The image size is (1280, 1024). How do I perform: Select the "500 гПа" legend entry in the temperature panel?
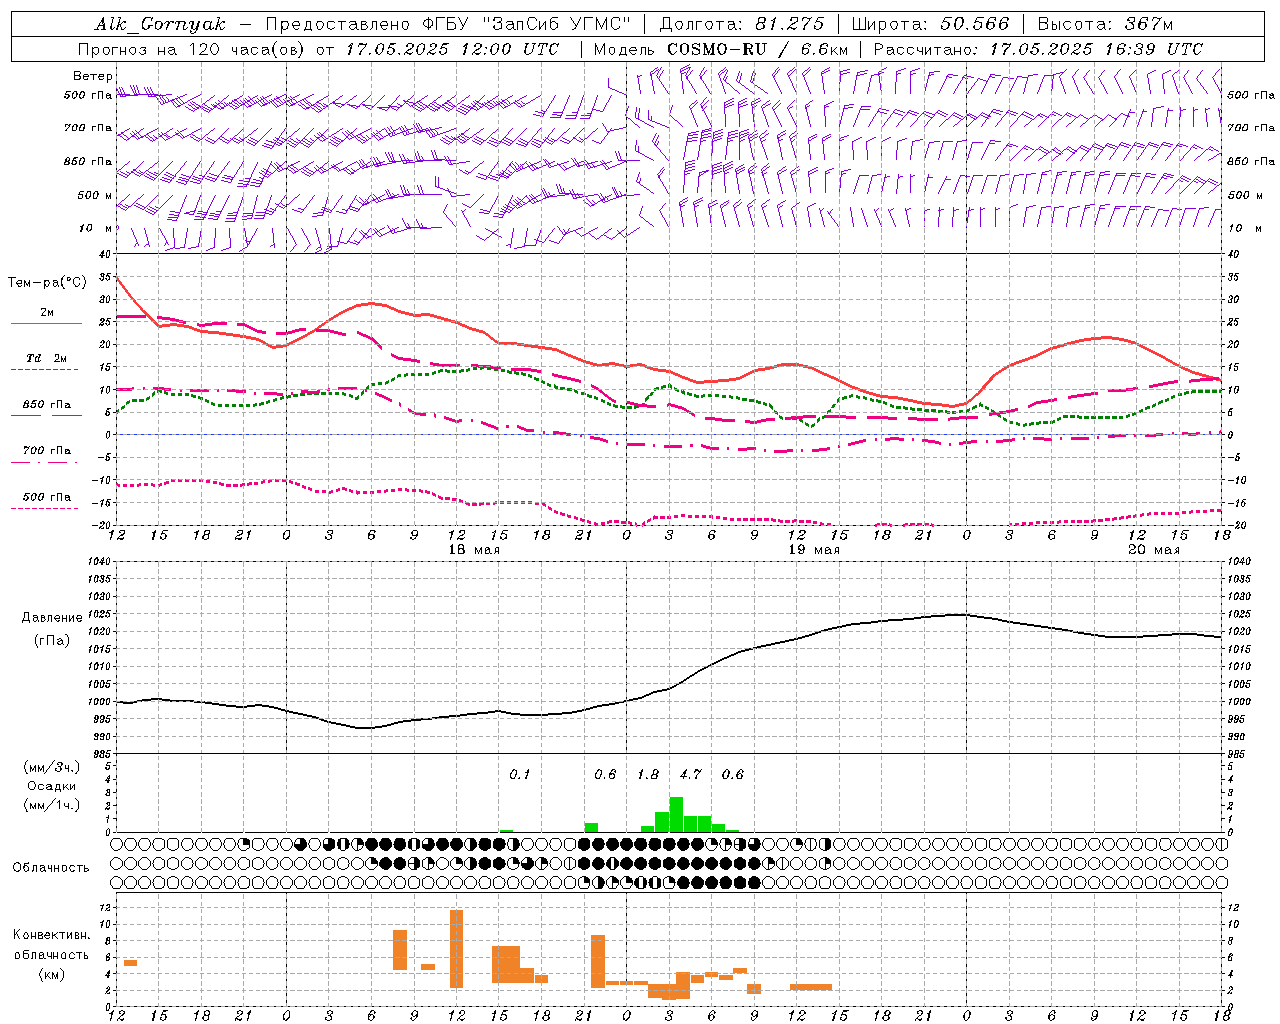tap(47, 497)
